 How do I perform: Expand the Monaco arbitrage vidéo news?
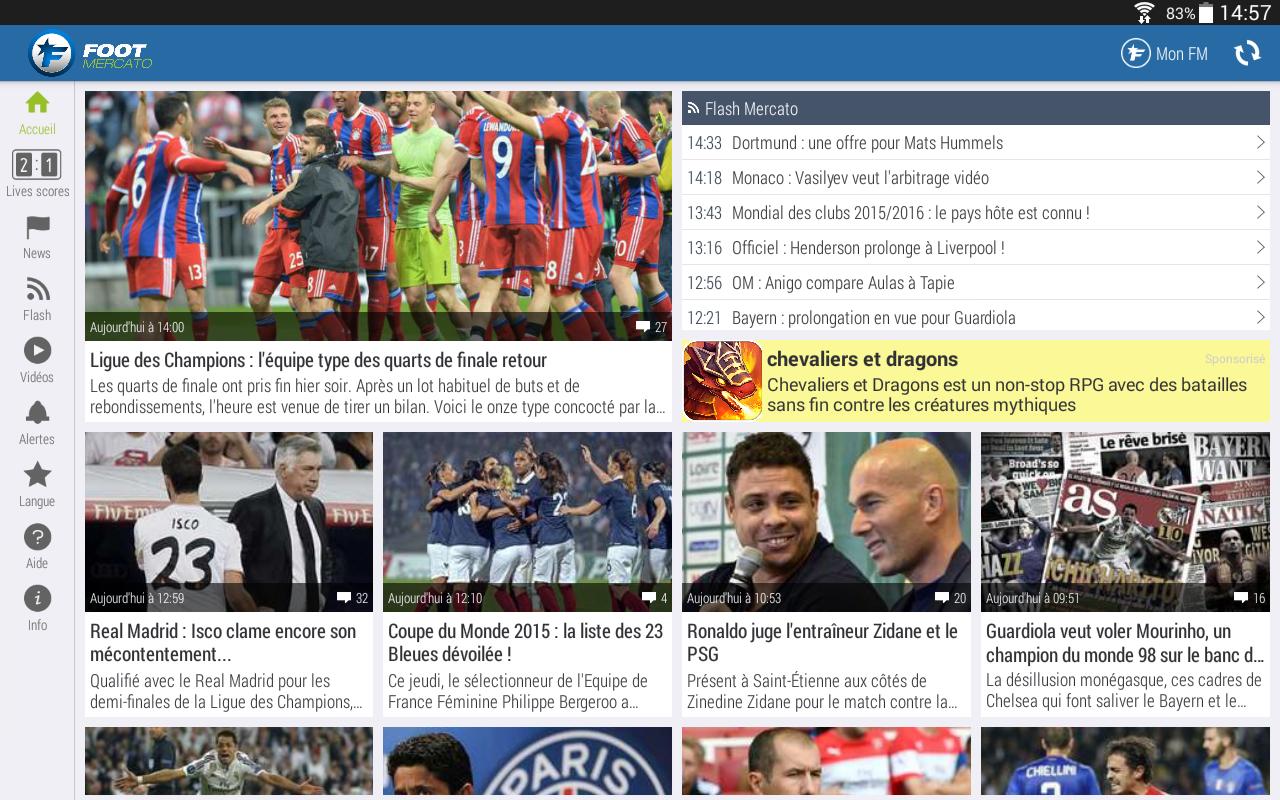click(x=975, y=177)
